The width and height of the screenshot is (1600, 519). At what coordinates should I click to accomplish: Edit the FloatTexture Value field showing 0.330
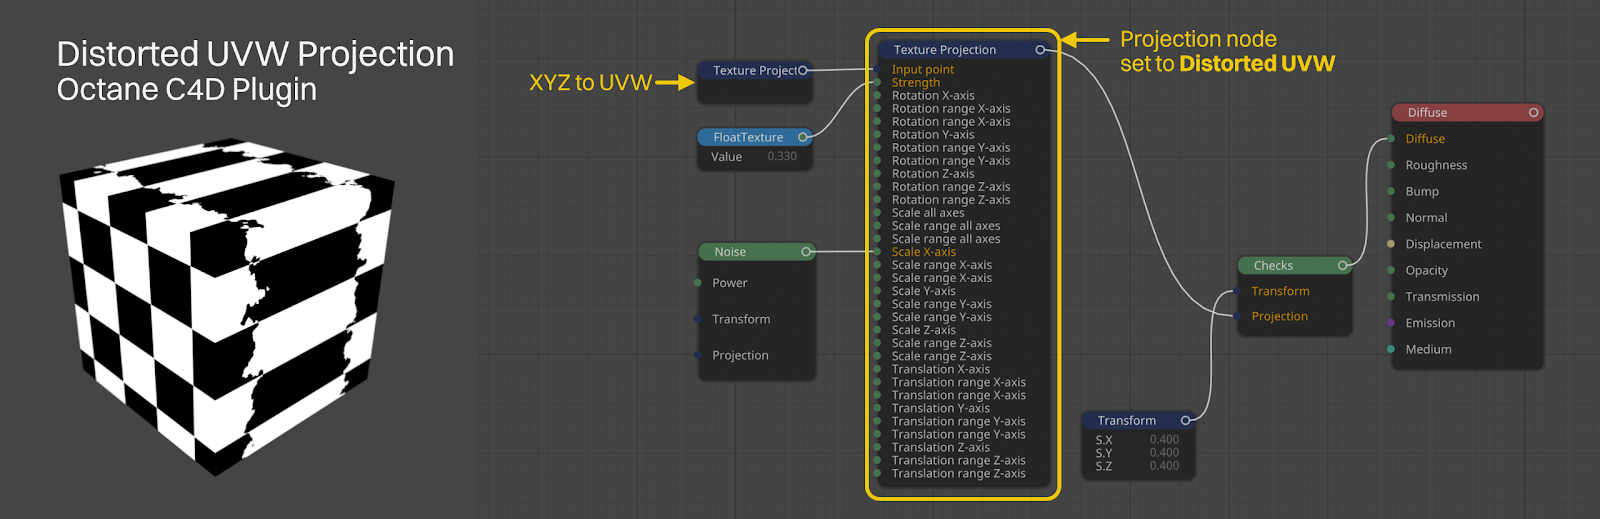[781, 157]
